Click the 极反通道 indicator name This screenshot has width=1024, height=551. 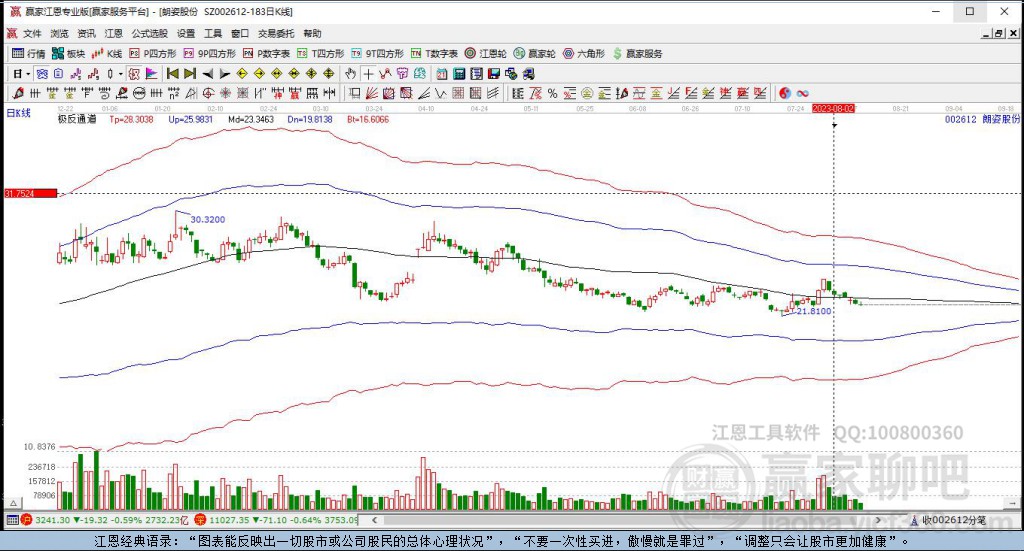coord(77,119)
